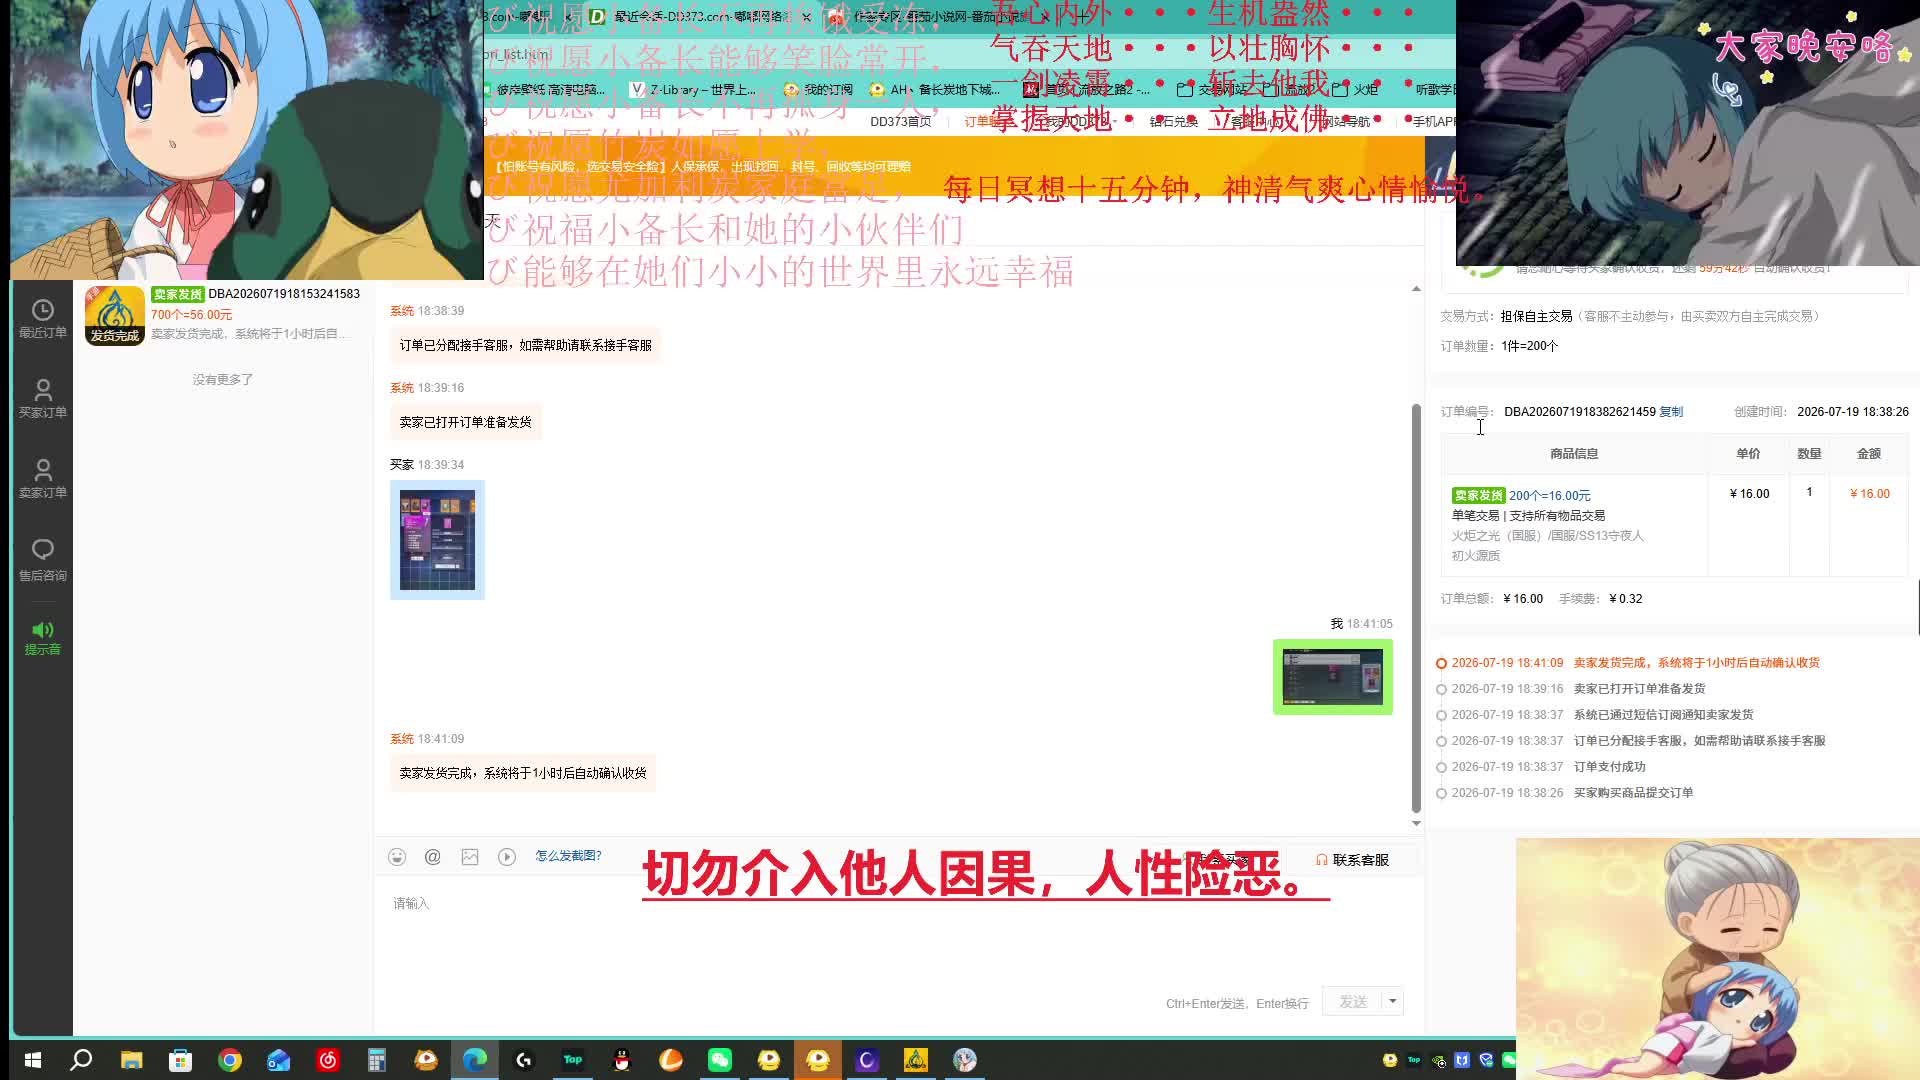The width and height of the screenshot is (1920, 1080).
Task: Open the 售后咨询 after-sales sidebar item
Action: click(x=42, y=560)
